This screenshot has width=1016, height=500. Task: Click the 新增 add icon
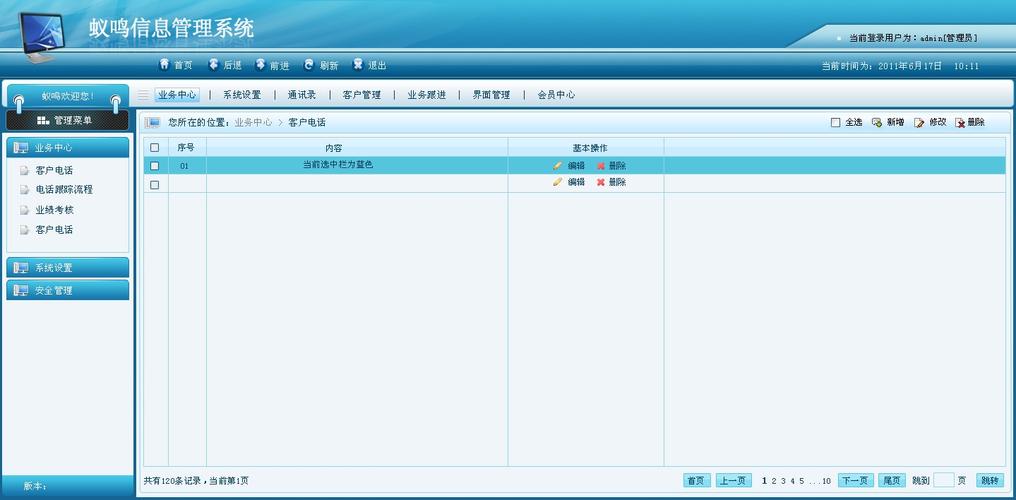point(877,122)
